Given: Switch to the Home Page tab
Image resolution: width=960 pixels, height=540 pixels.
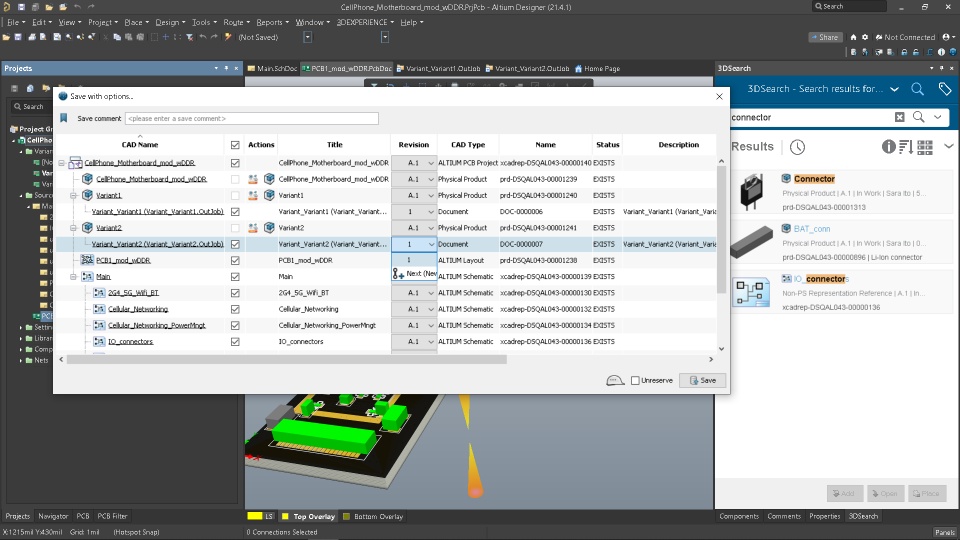Looking at the screenshot, I should [597, 69].
